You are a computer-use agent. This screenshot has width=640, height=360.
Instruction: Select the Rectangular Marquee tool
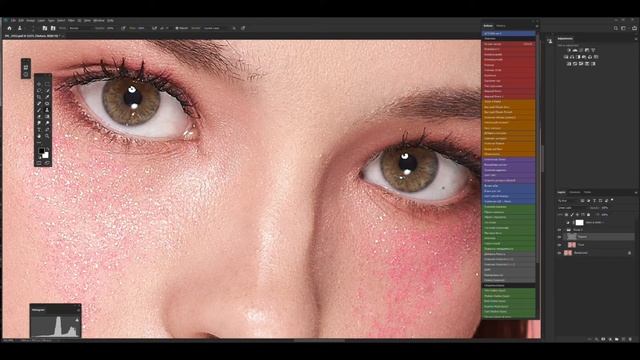(x=47, y=84)
